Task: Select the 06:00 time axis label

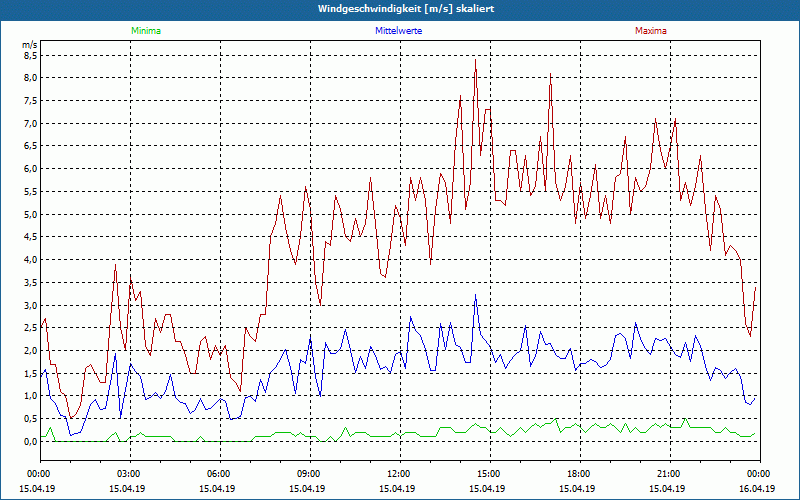Action: [x=219, y=474]
